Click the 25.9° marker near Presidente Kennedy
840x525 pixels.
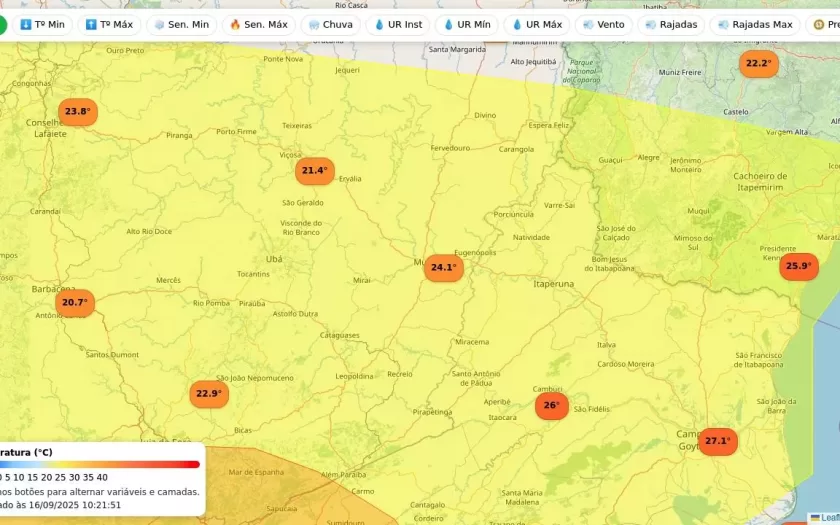coord(798,266)
